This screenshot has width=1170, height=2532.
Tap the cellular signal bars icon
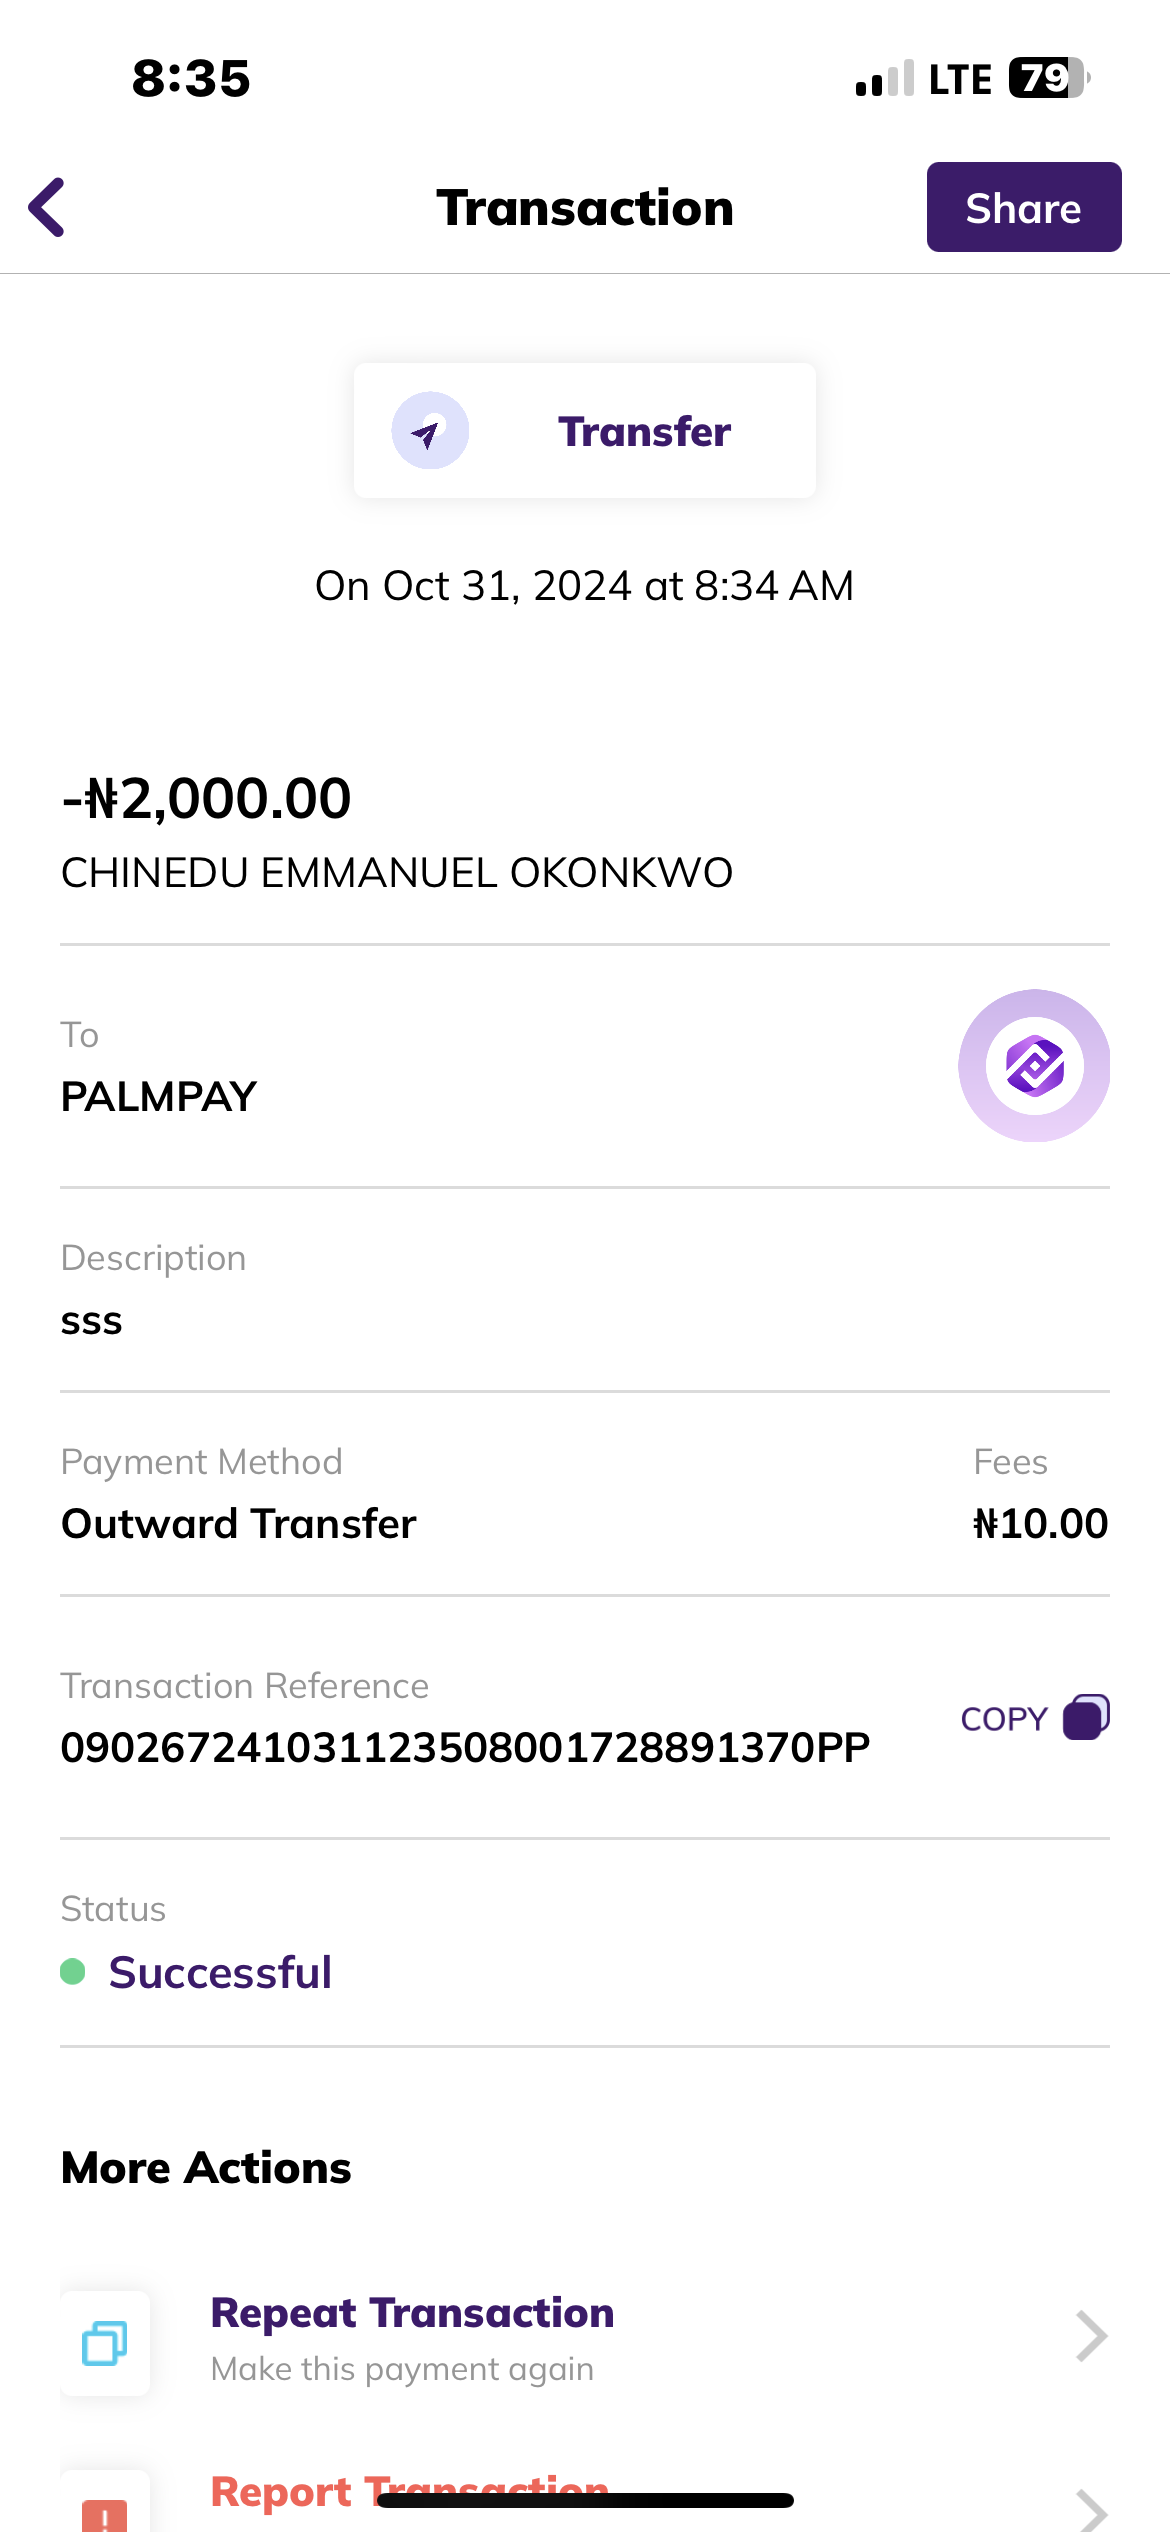(x=884, y=79)
